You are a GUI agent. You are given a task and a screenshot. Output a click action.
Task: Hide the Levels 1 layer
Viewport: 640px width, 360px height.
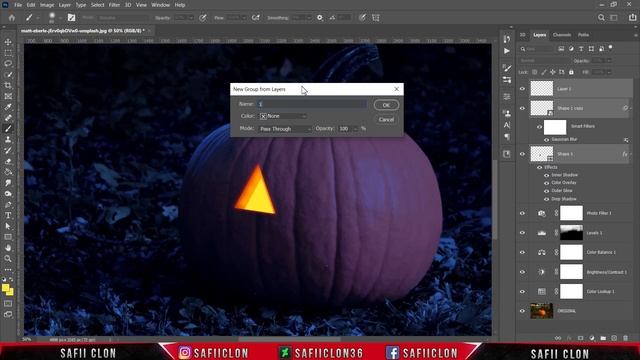[x=522, y=233]
